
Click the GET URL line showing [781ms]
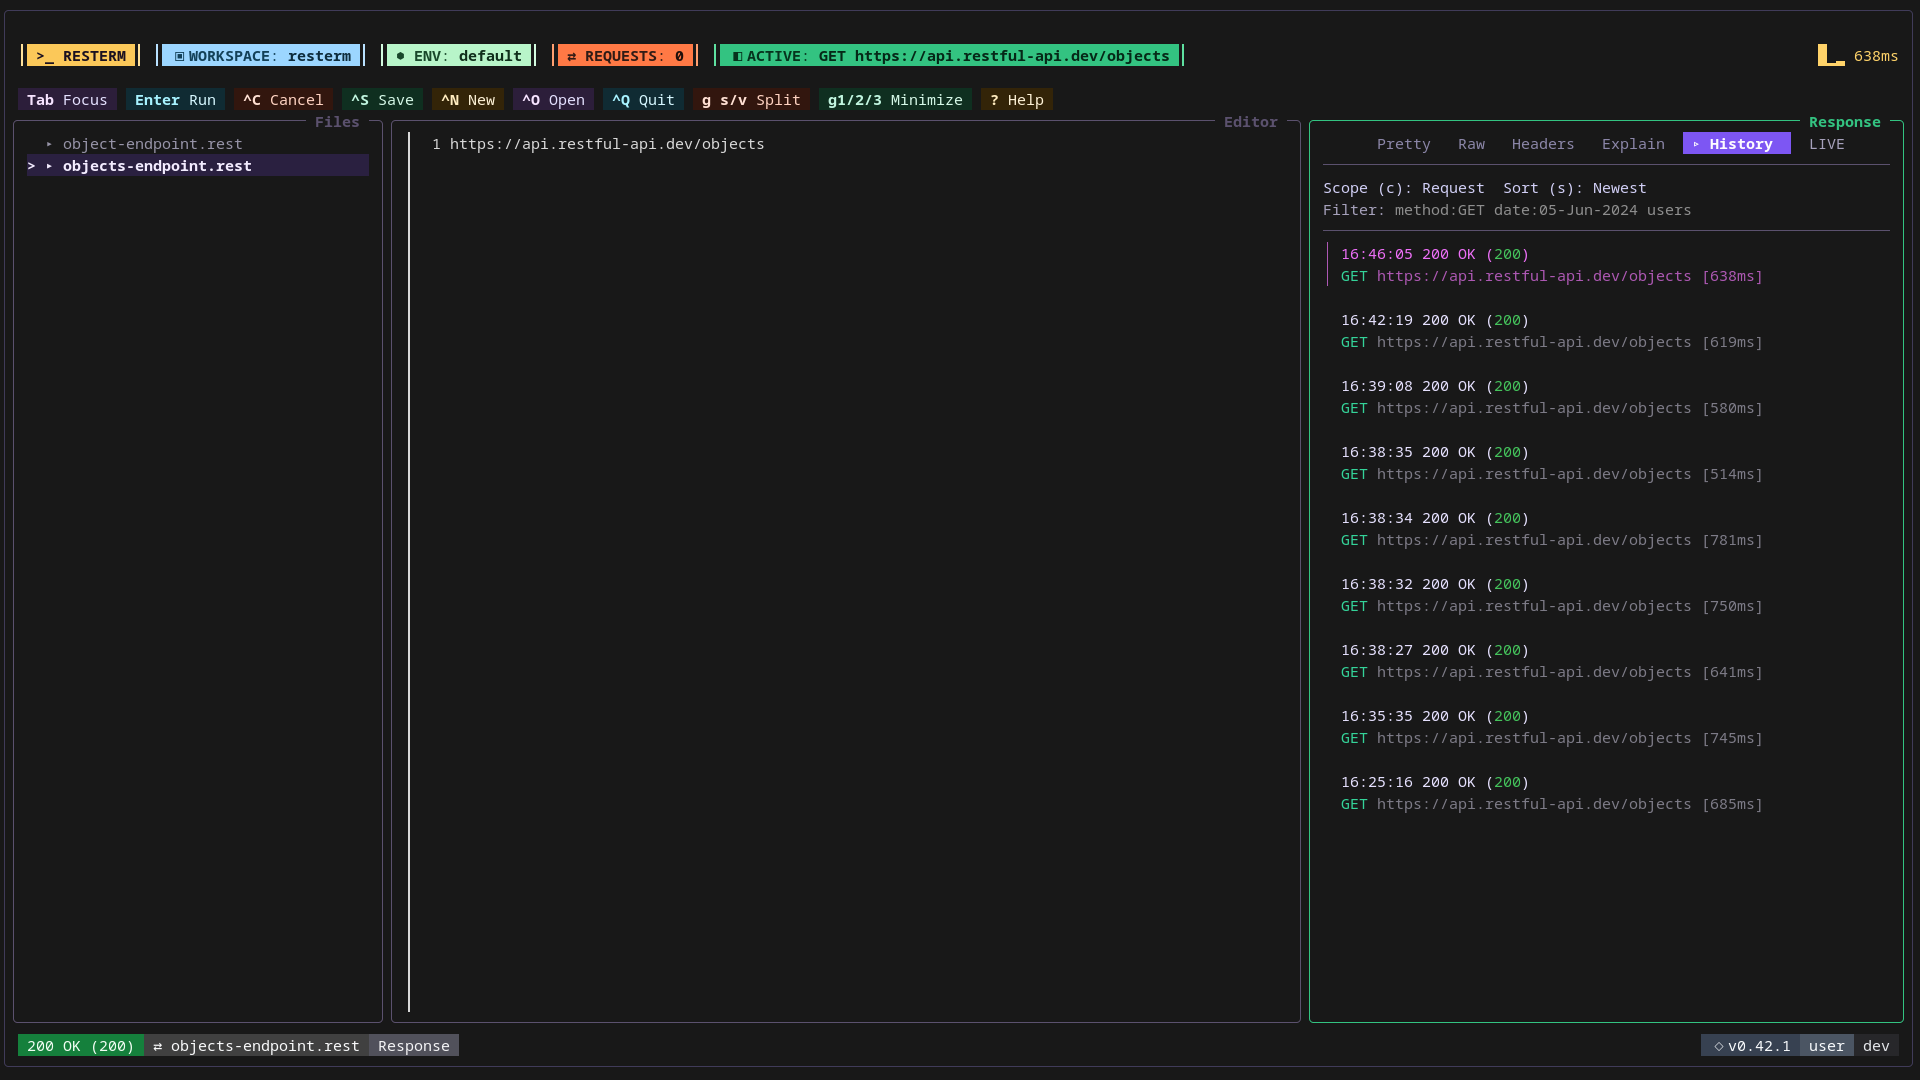tap(1552, 540)
